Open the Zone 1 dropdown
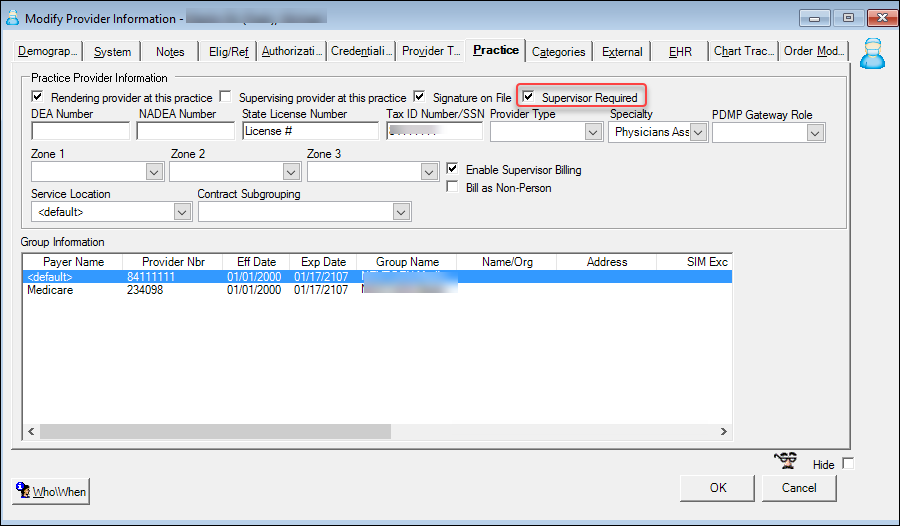 click(x=154, y=172)
